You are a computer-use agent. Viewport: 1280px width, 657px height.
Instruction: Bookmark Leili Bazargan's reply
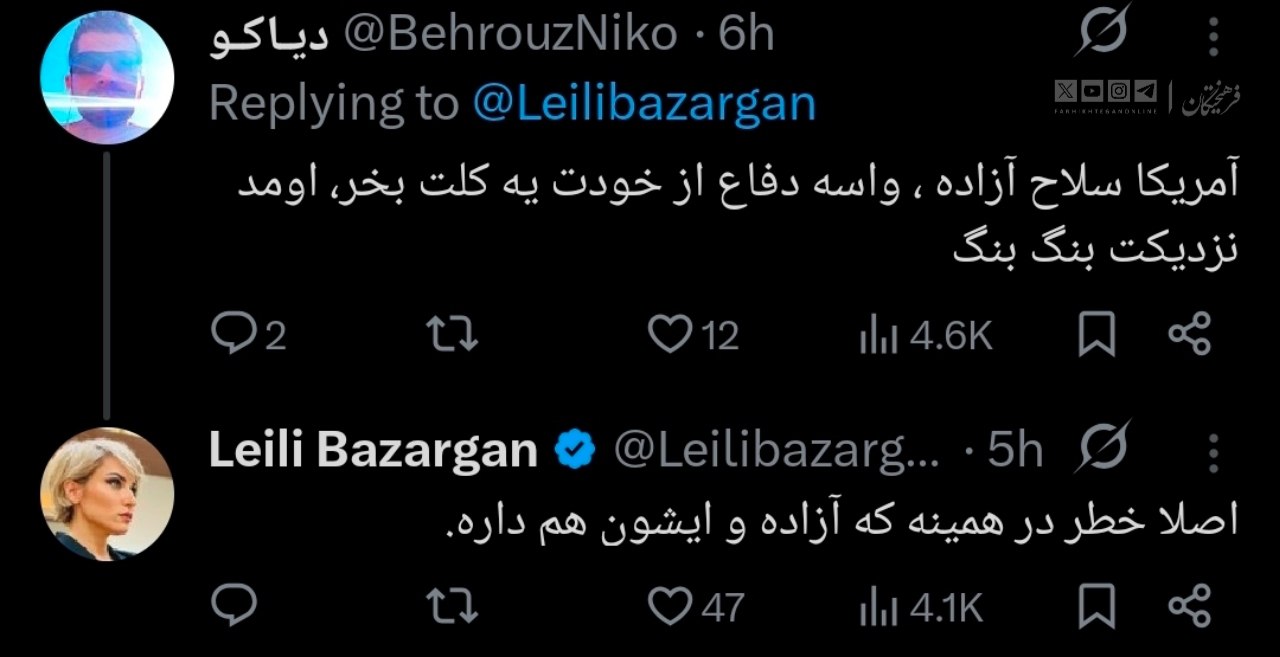[1097, 605]
